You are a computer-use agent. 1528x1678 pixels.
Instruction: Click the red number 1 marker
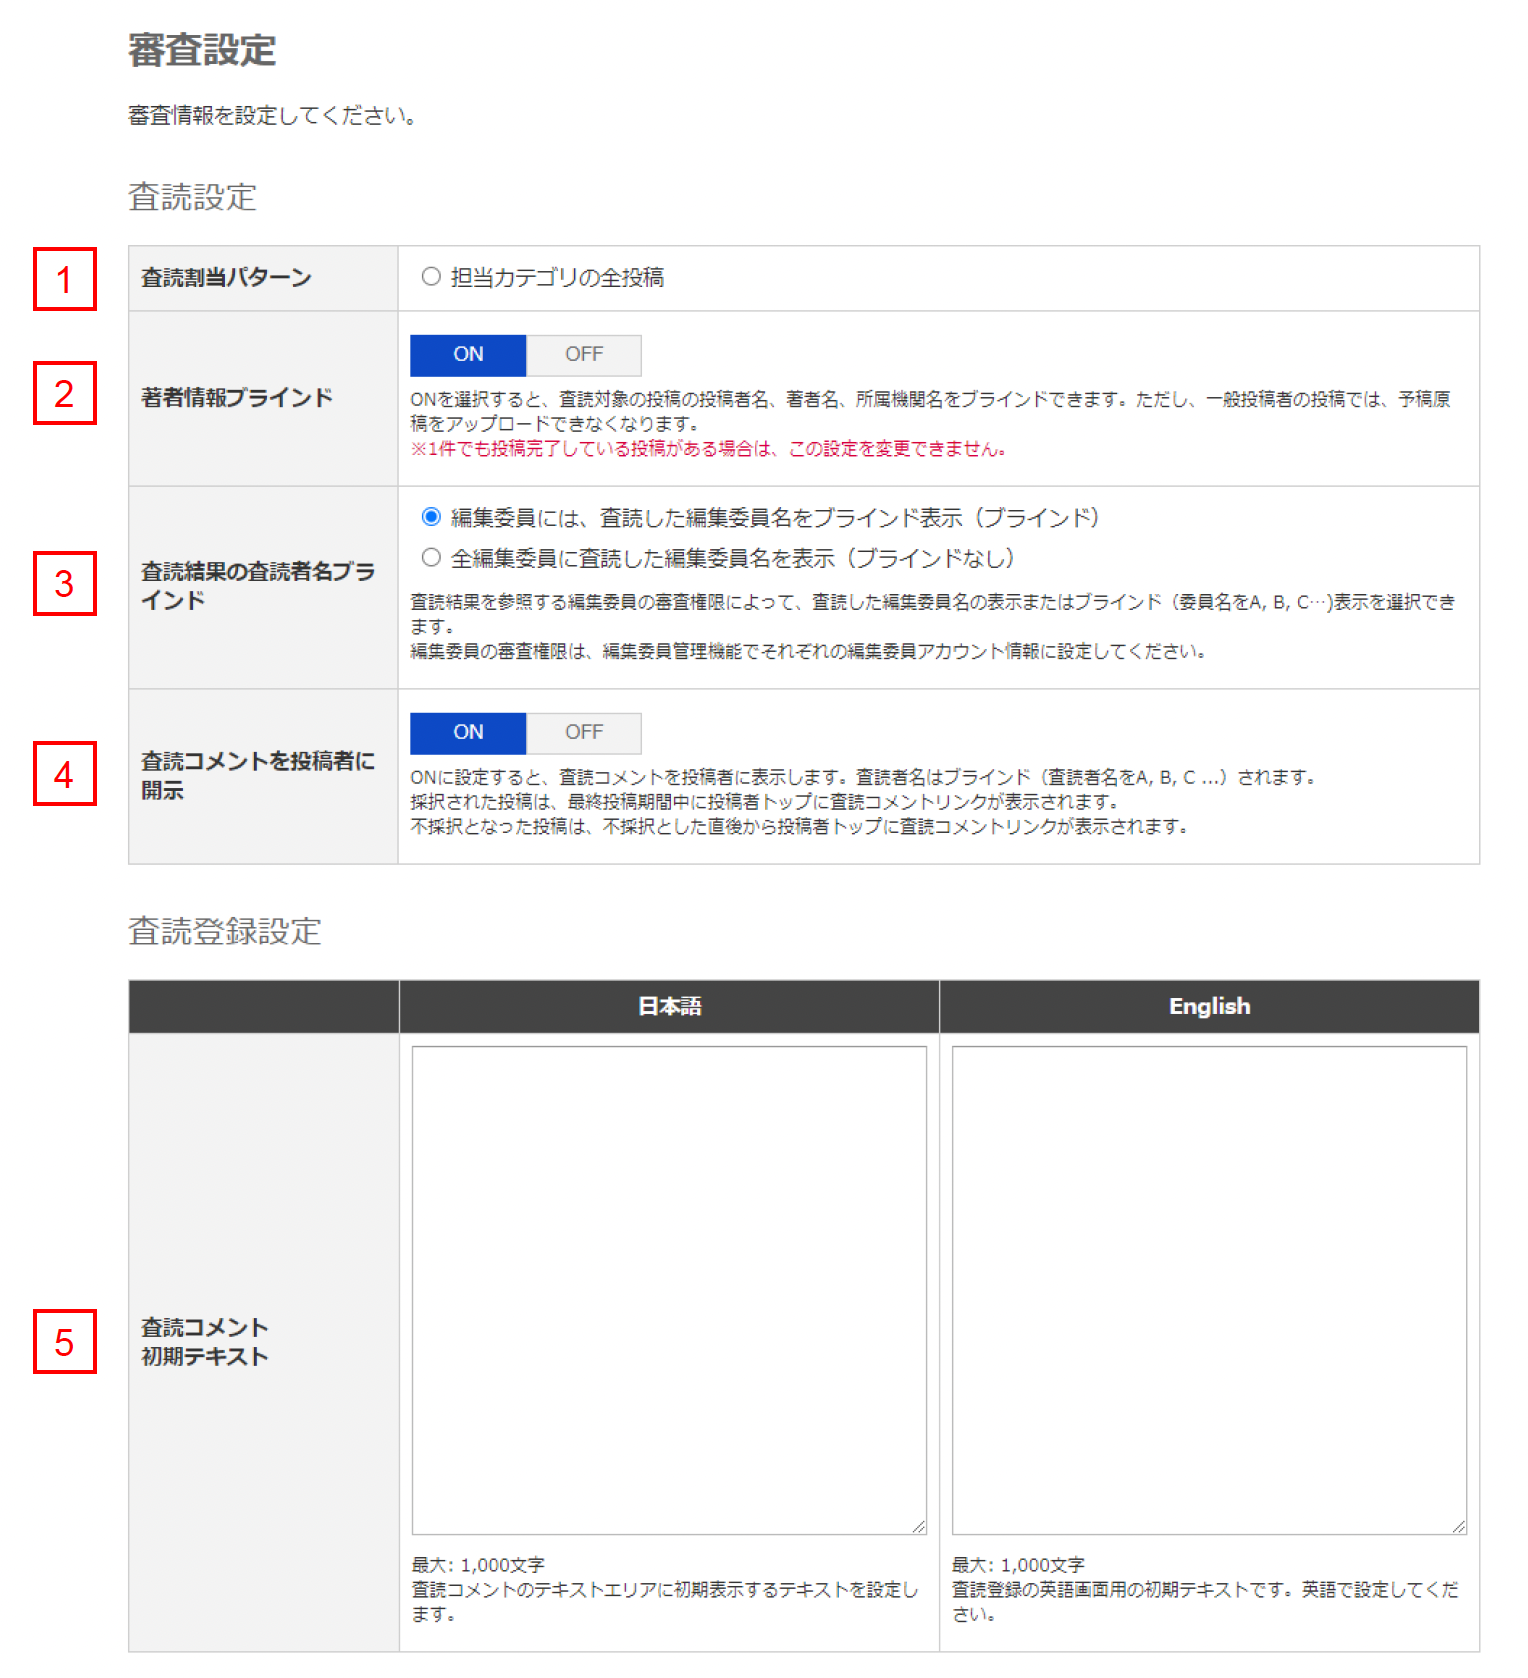[x=65, y=279]
